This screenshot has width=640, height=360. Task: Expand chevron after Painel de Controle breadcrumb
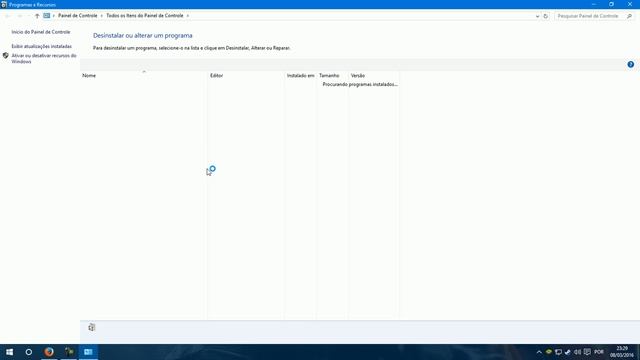(x=102, y=16)
